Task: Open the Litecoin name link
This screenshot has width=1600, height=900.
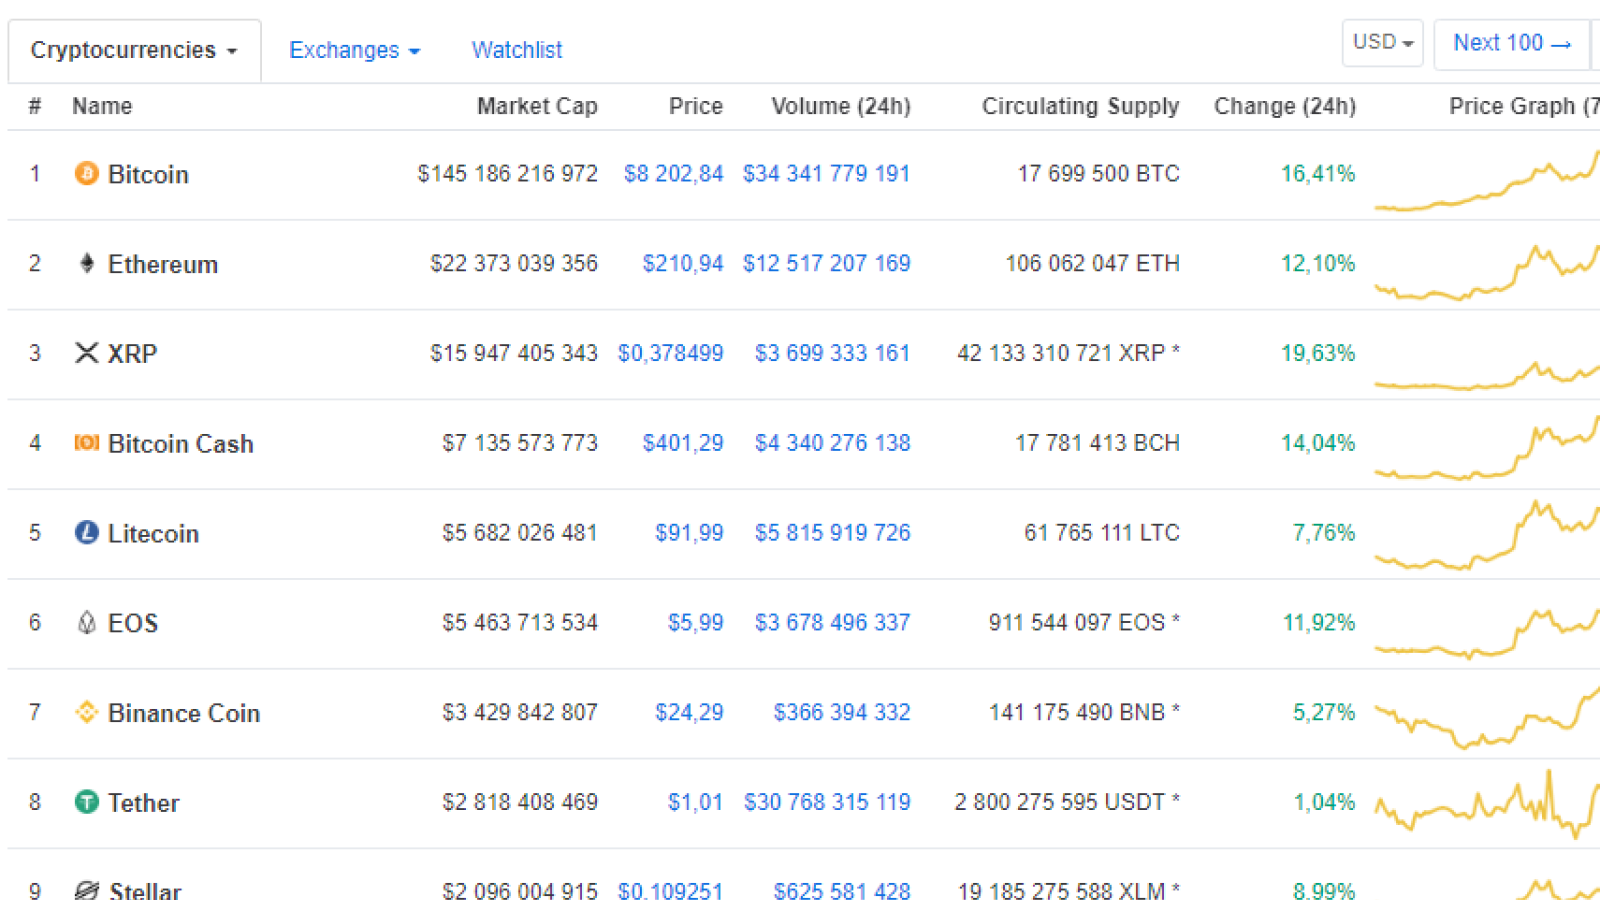Action: coord(153,534)
